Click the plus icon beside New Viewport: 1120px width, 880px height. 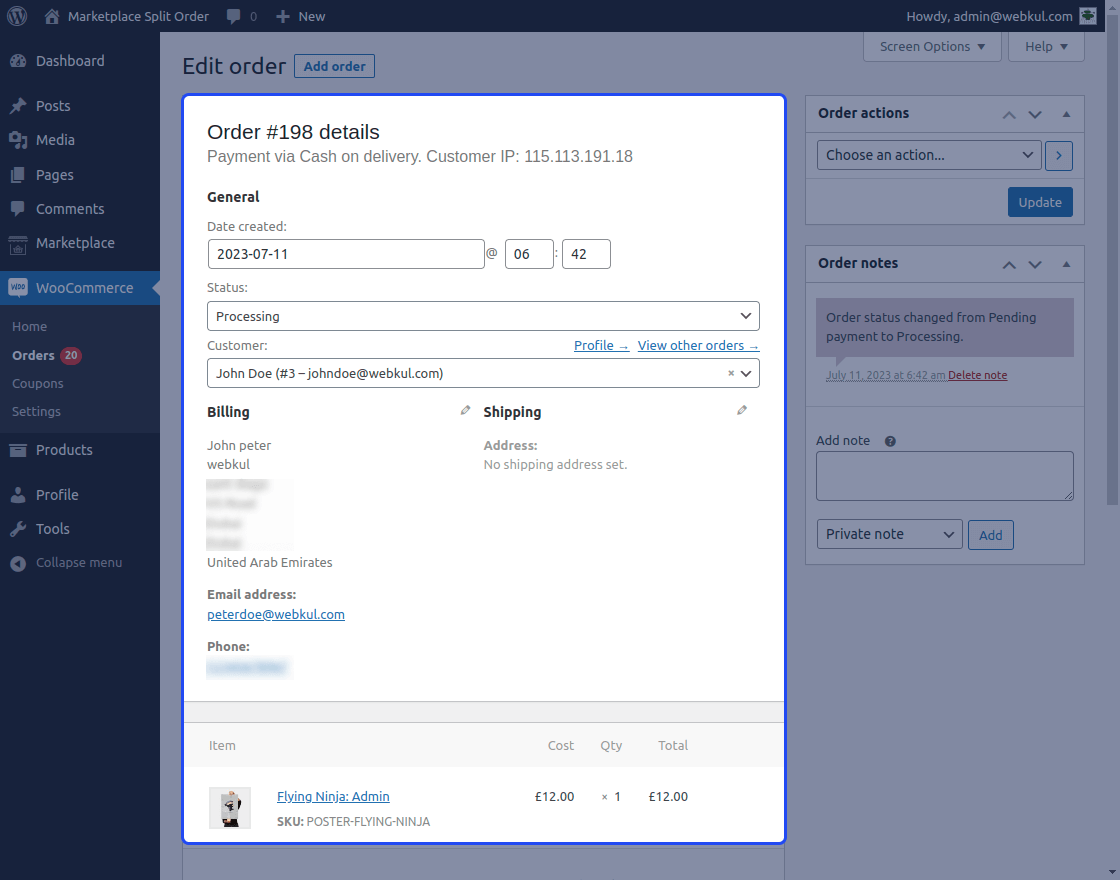tap(283, 16)
